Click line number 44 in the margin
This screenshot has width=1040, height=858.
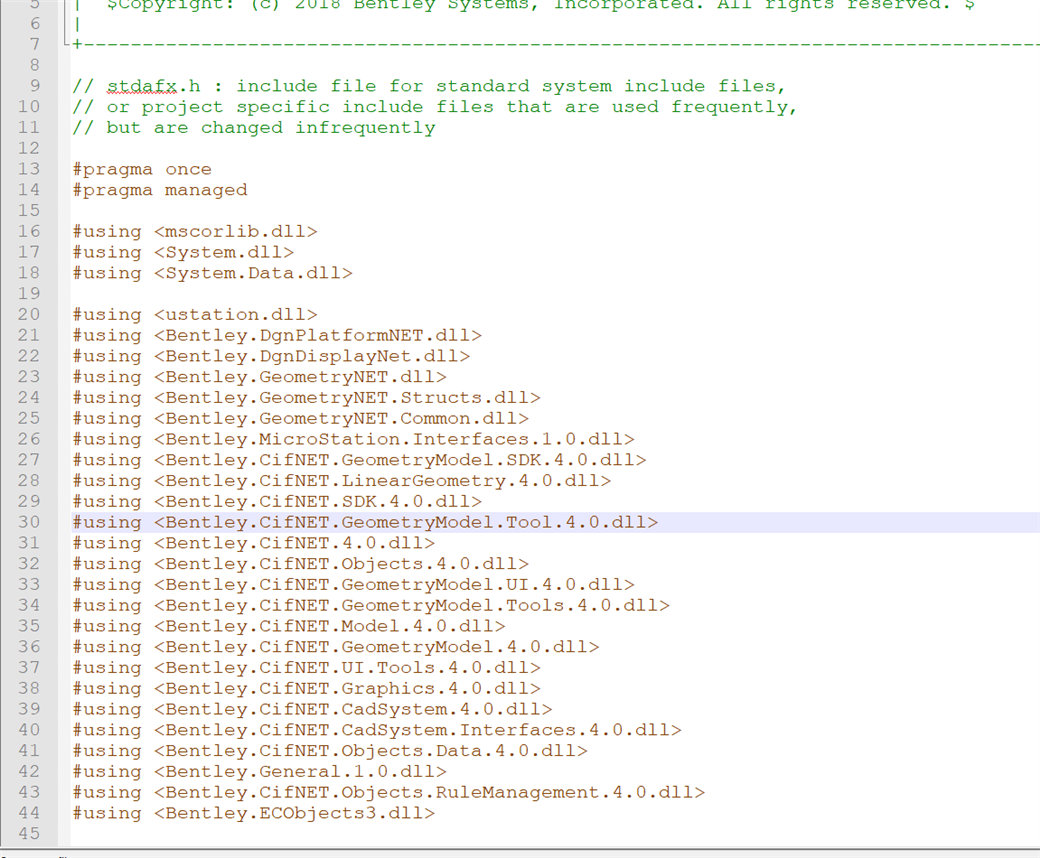pos(29,813)
